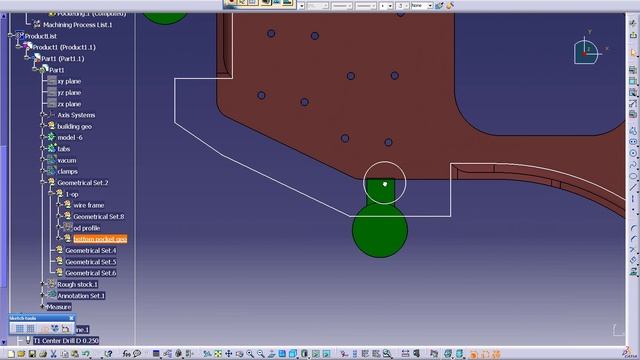Select the vacum tree item
640x360 pixels.
click(67, 160)
